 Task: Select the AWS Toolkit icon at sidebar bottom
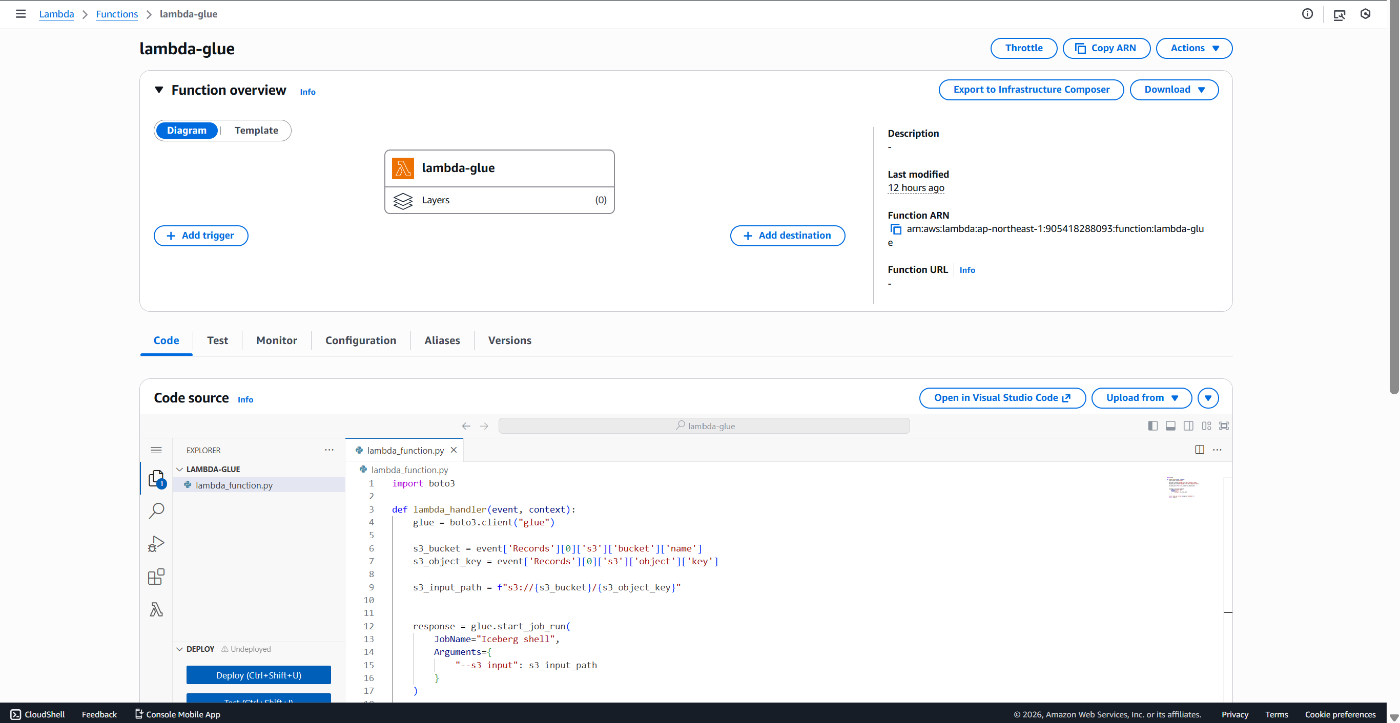click(156, 609)
